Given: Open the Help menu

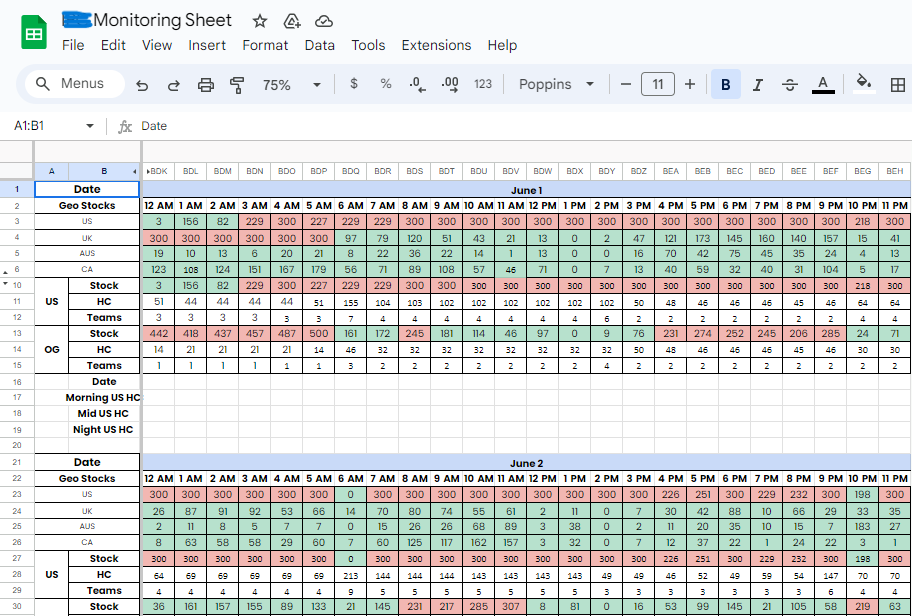Looking at the screenshot, I should 502,45.
